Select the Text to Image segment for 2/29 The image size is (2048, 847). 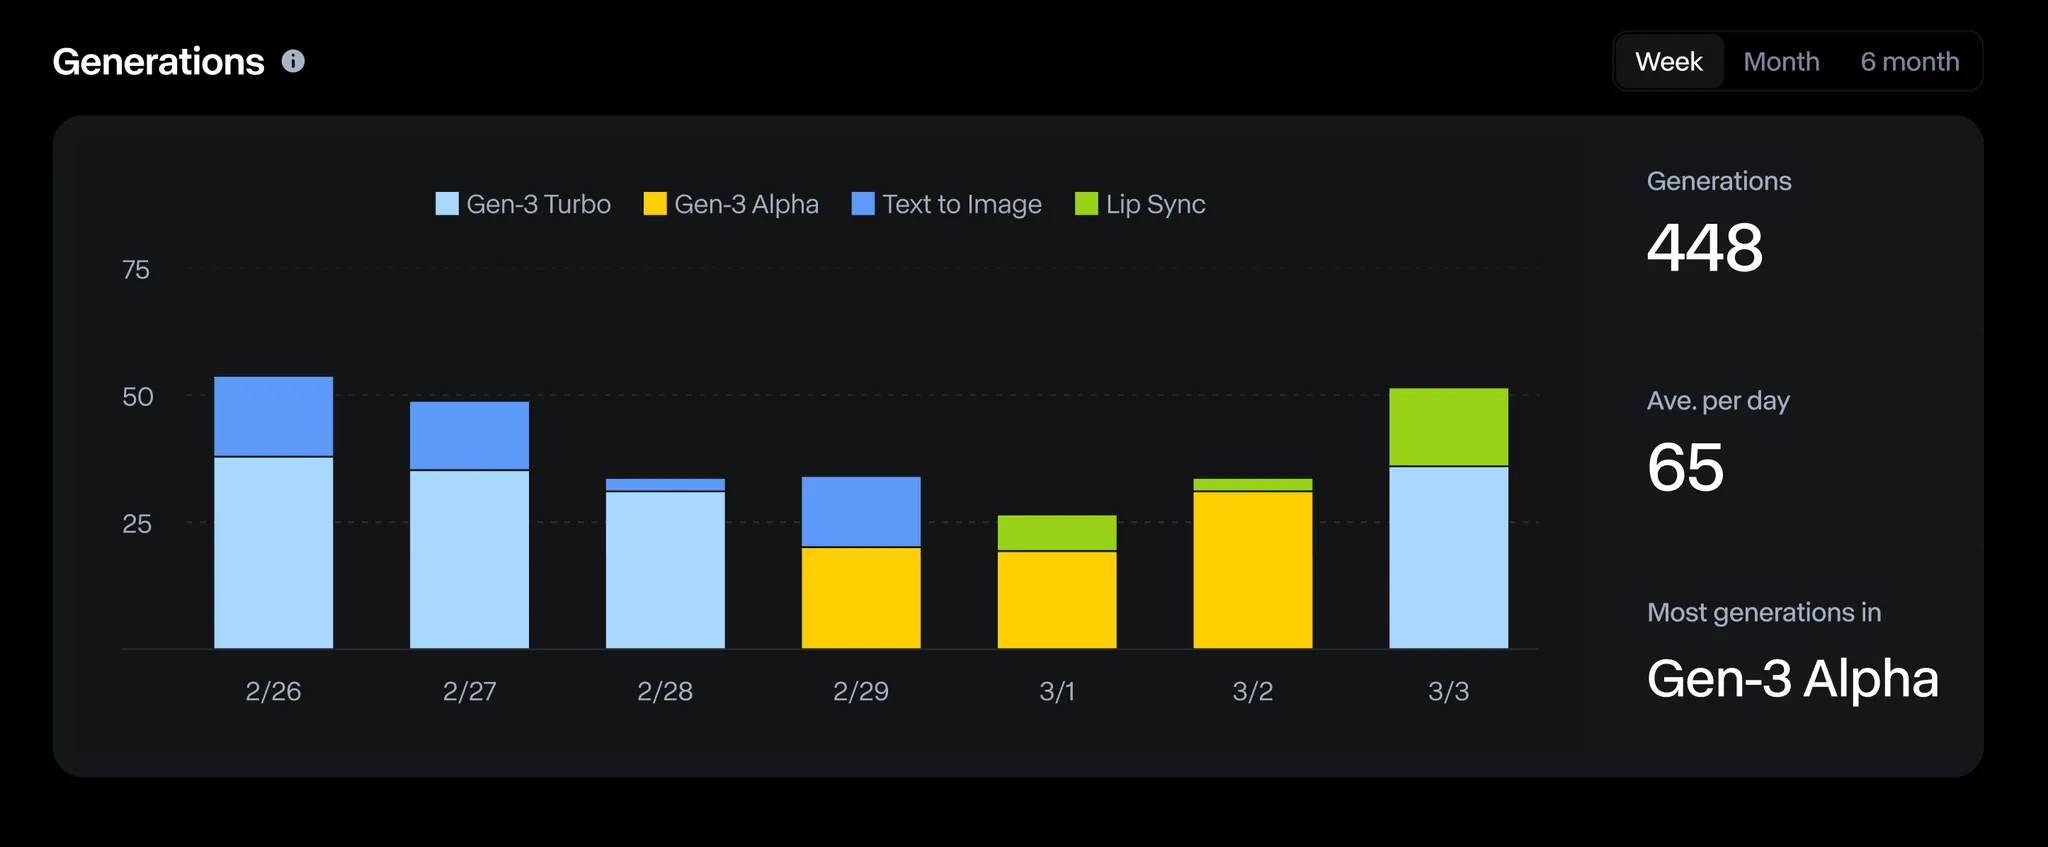[861, 511]
